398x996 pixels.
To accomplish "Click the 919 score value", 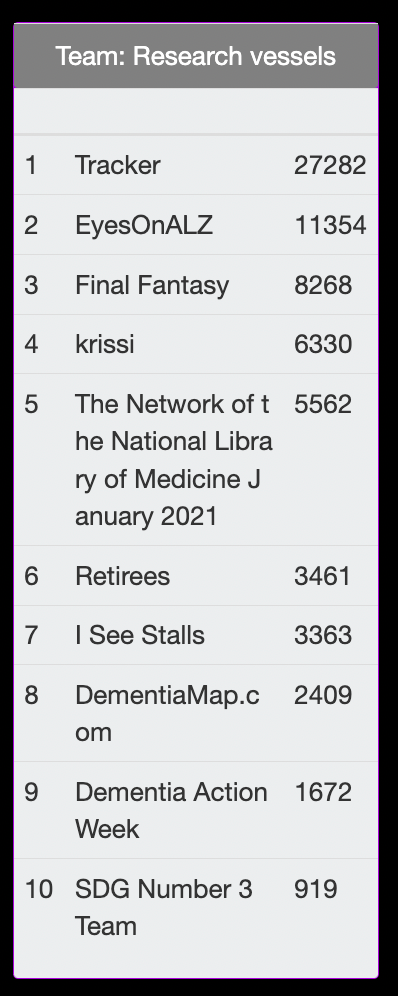I will click(x=315, y=889).
